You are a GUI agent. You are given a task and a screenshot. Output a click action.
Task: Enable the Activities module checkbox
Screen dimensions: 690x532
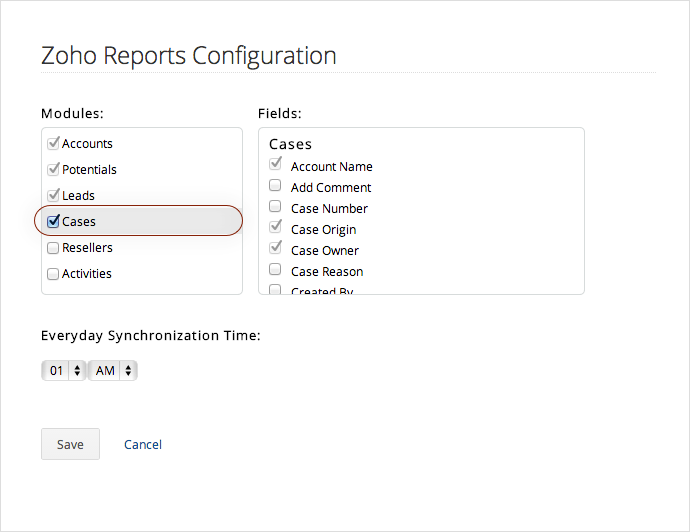pyautogui.click(x=54, y=274)
